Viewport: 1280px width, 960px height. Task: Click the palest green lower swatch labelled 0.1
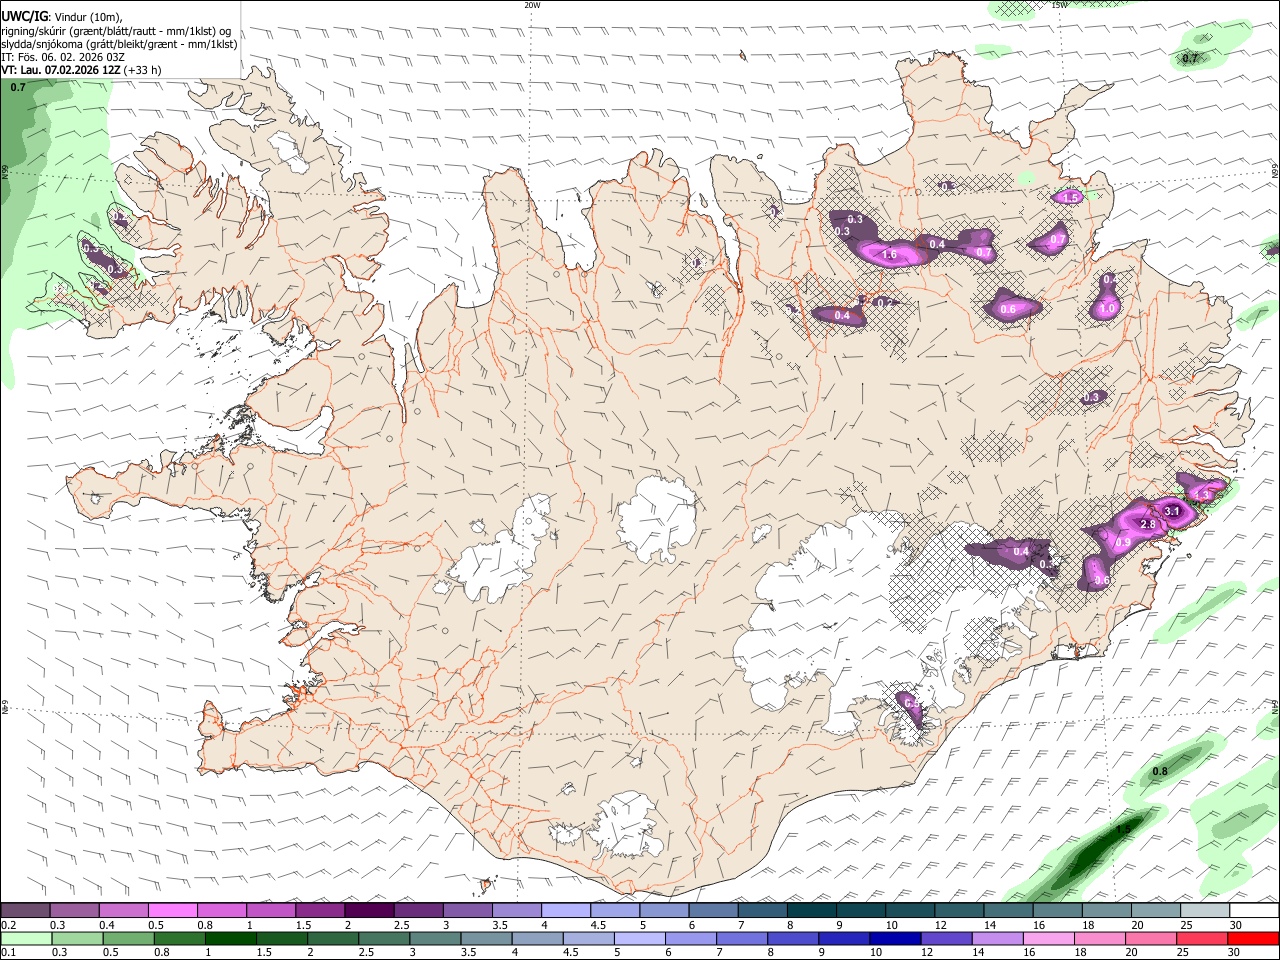(26, 938)
